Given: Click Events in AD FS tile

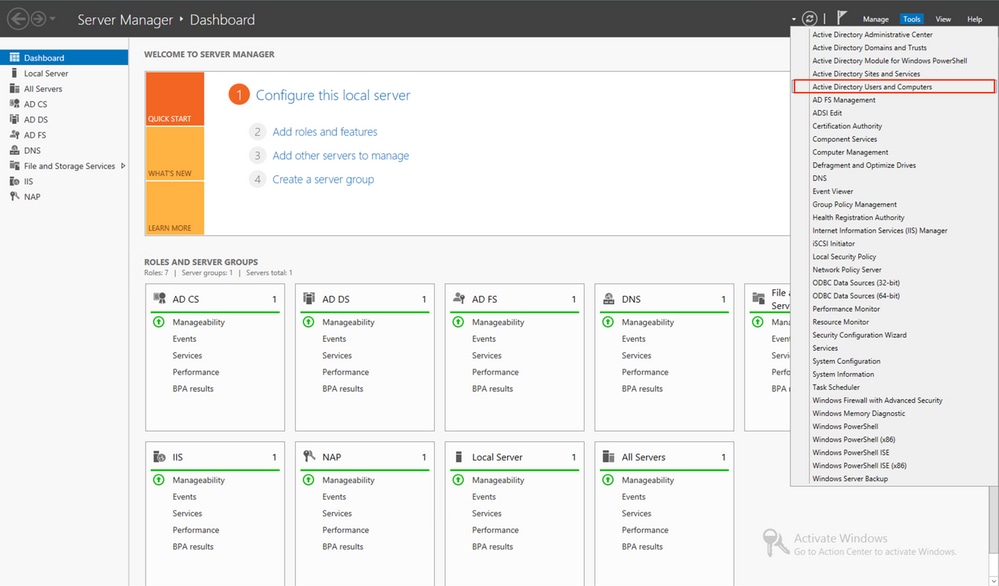Looking at the screenshot, I should (x=484, y=339).
